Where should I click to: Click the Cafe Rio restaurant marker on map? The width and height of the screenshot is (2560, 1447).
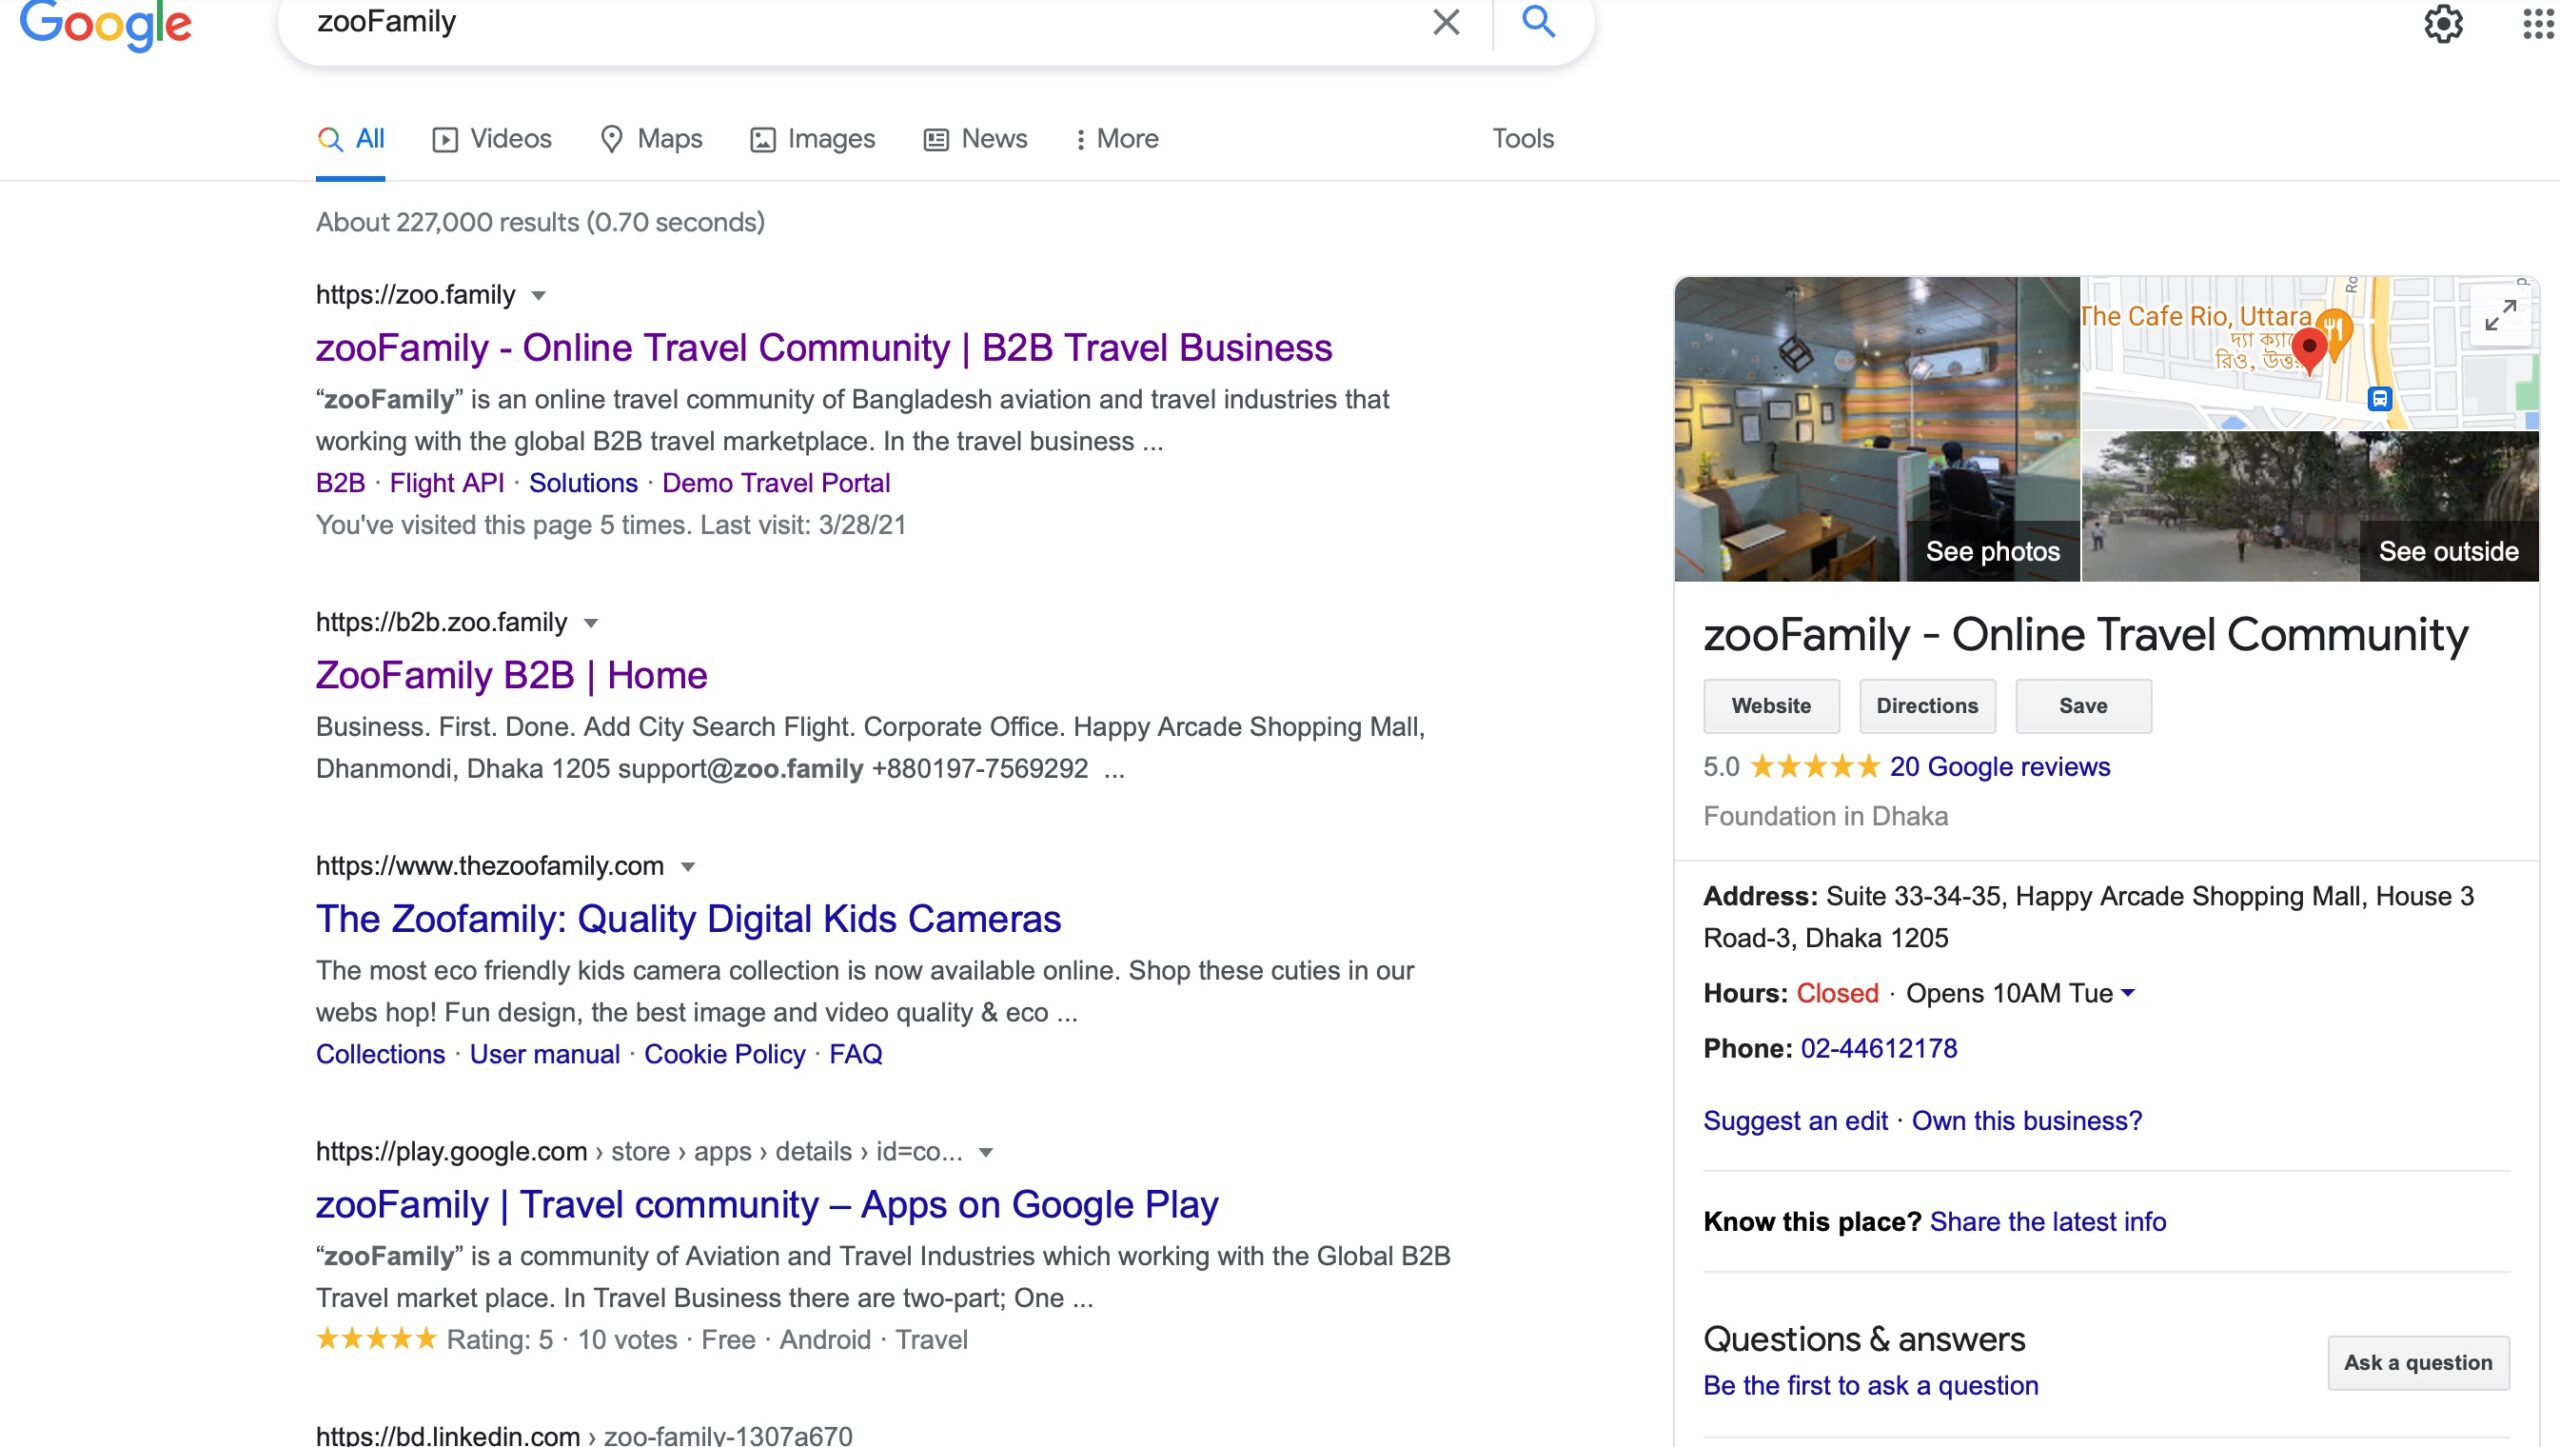click(2334, 331)
